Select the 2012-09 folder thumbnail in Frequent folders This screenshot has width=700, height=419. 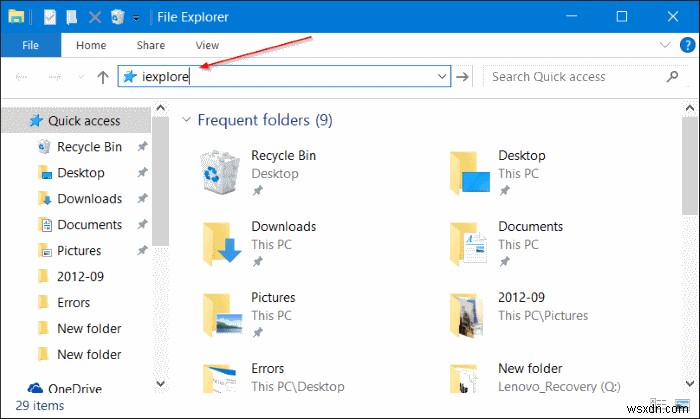click(467, 315)
